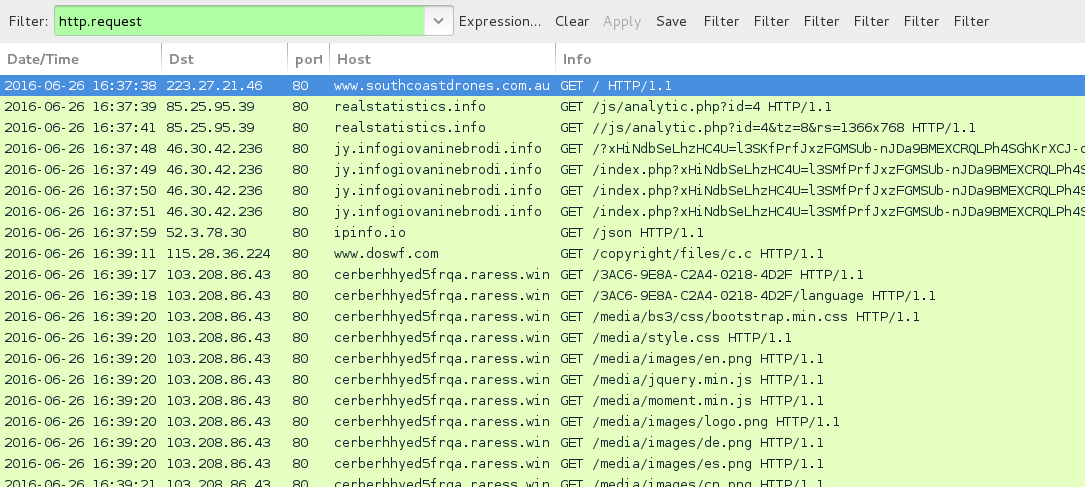Click the port column header
The width and height of the screenshot is (1085, 487).
306,59
